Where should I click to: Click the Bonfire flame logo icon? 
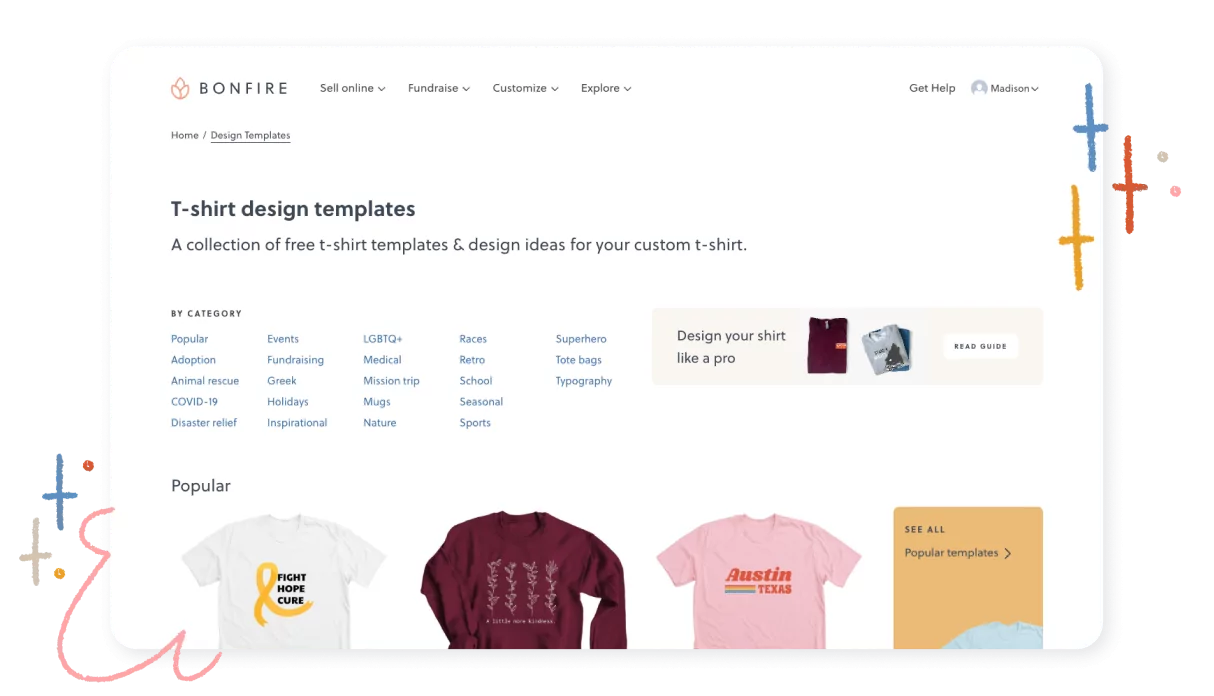click(x=180, y=88)
